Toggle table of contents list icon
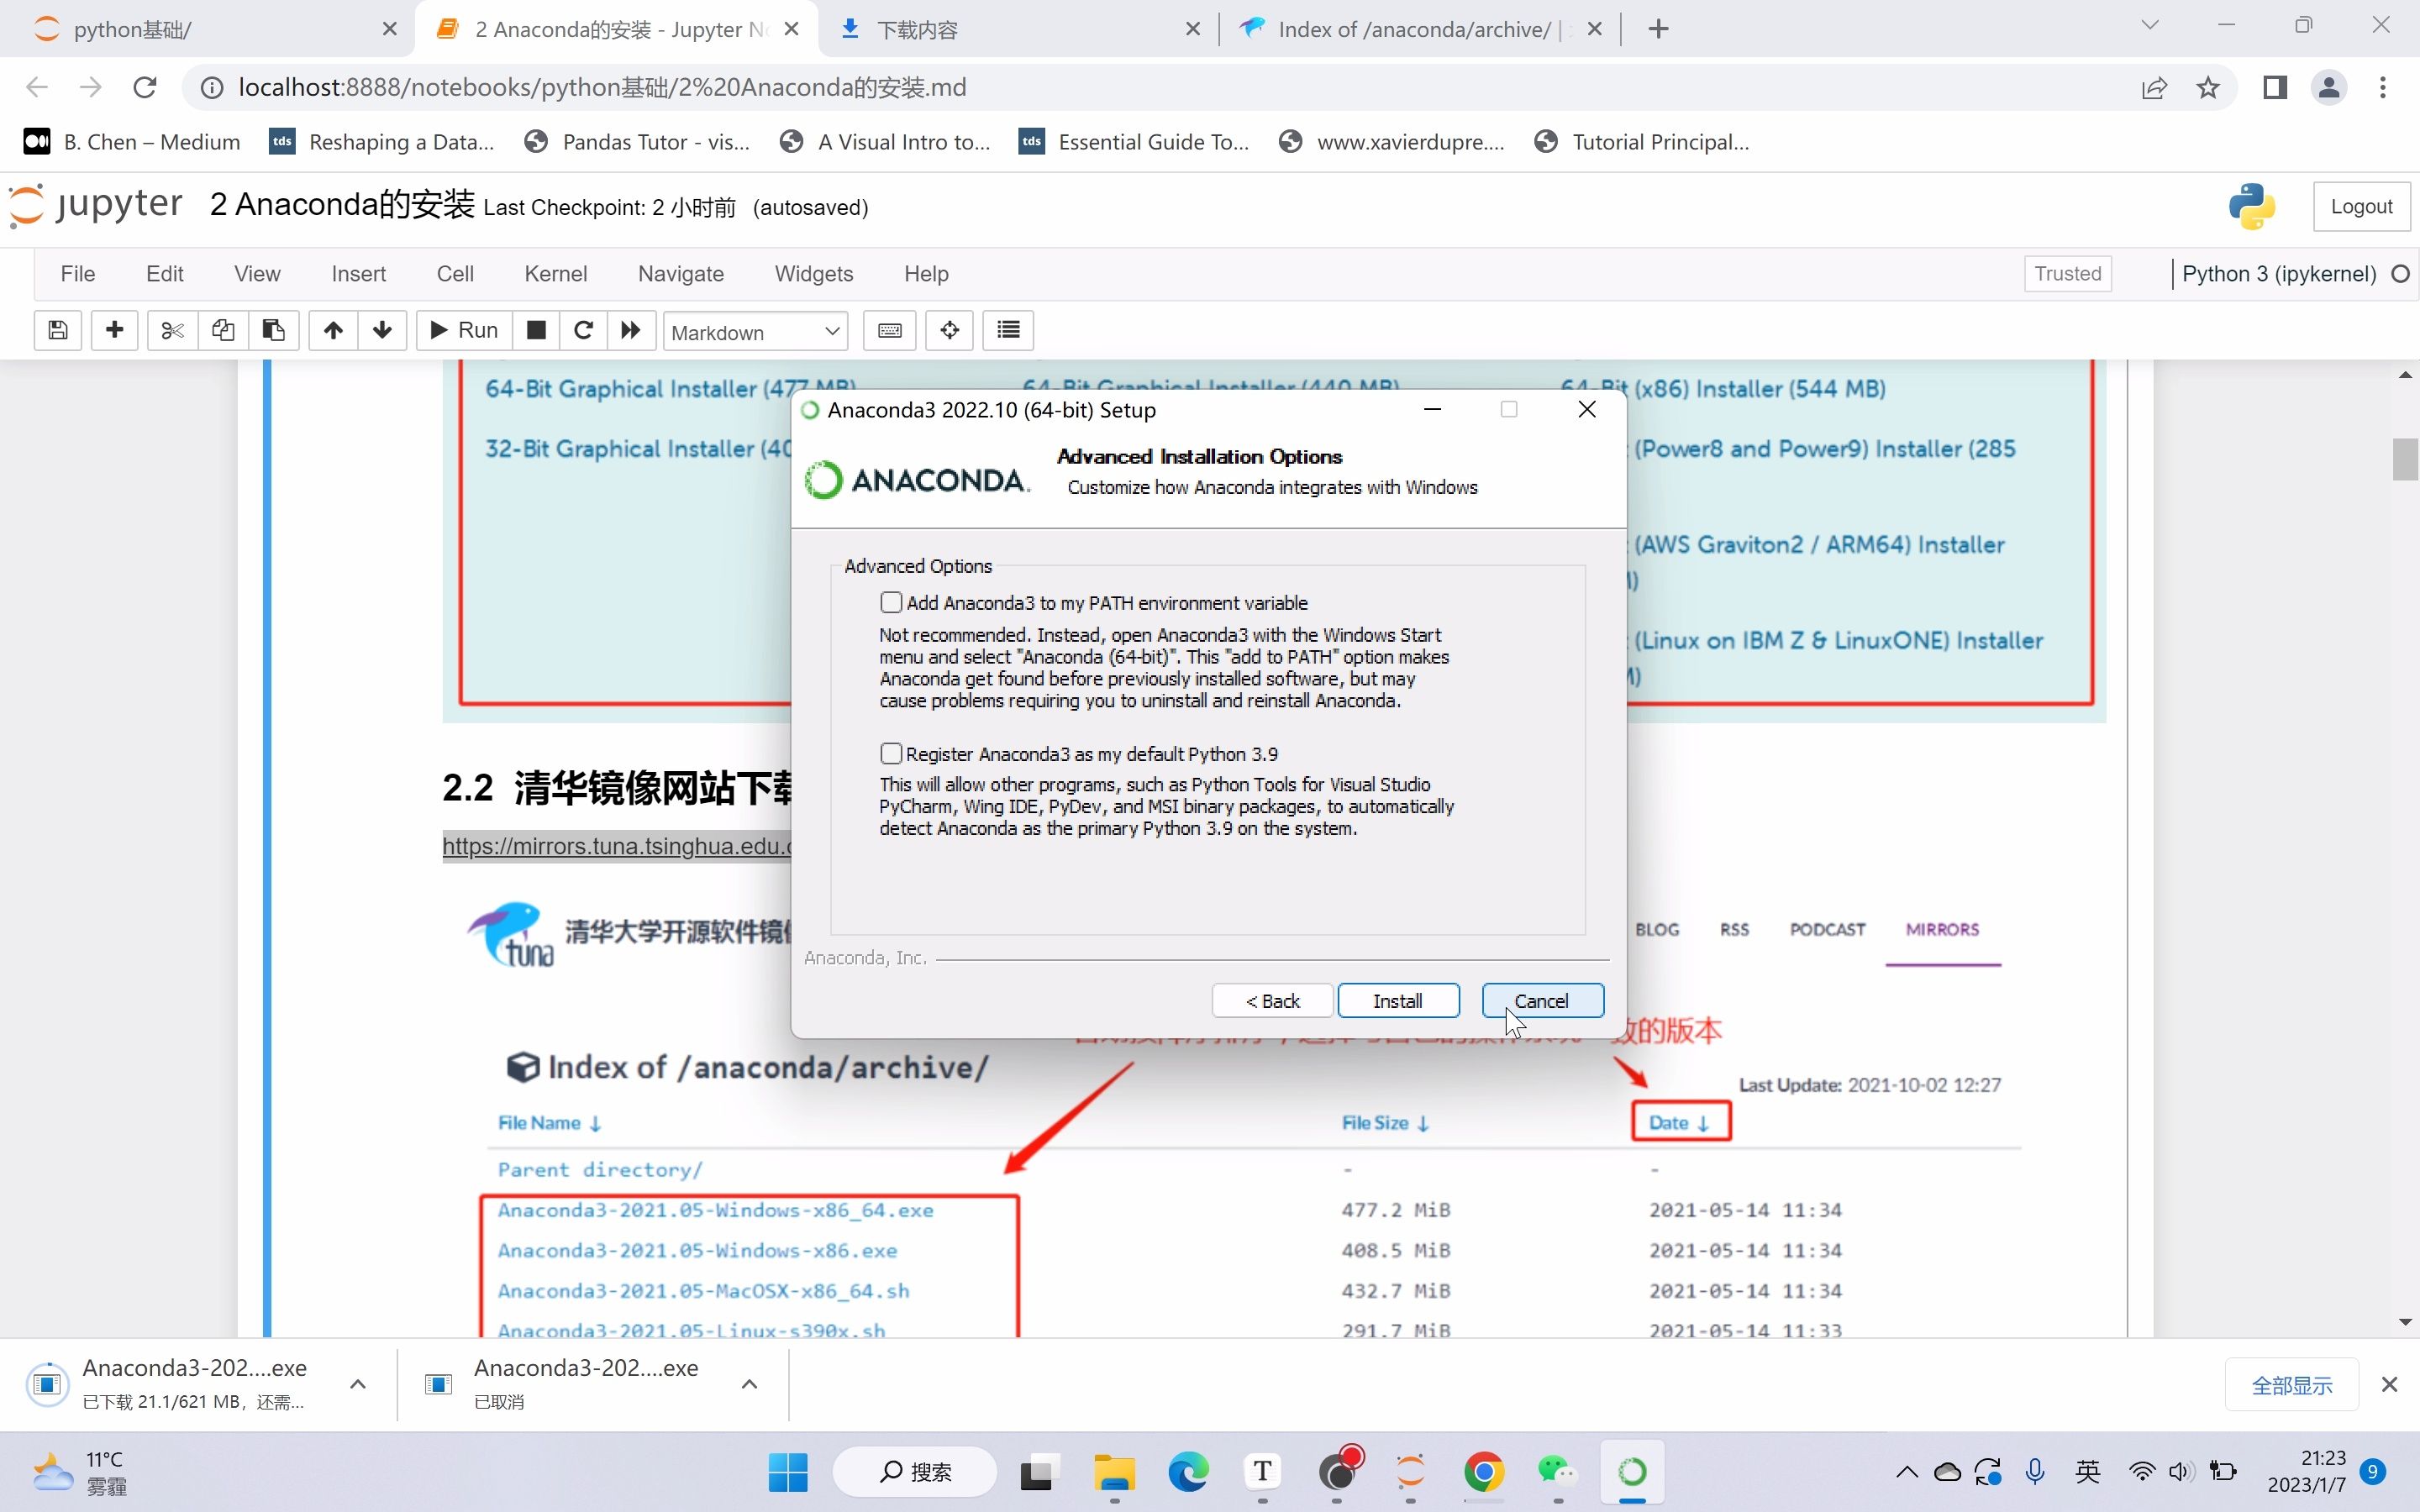This screenshot has width=2420, height=1512. pos(1008,330)
